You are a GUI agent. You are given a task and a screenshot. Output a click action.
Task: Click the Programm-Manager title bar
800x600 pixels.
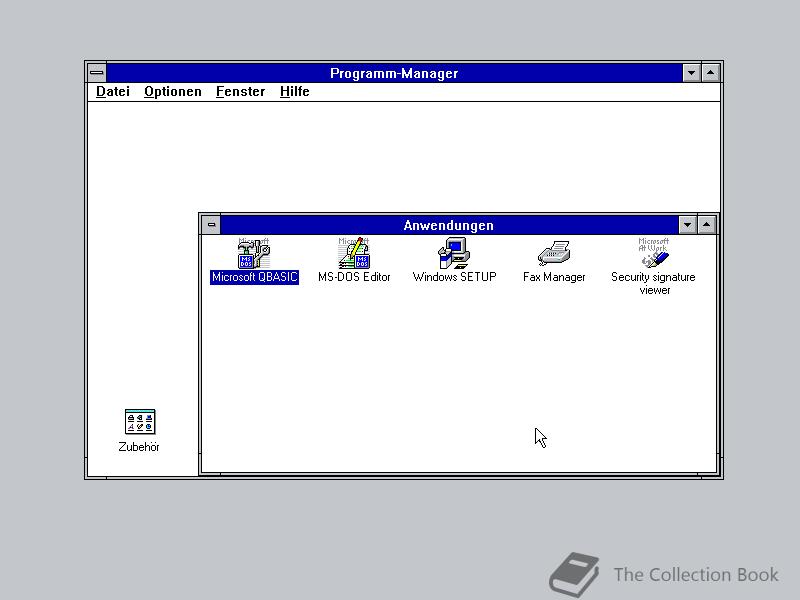click(394, 73)
